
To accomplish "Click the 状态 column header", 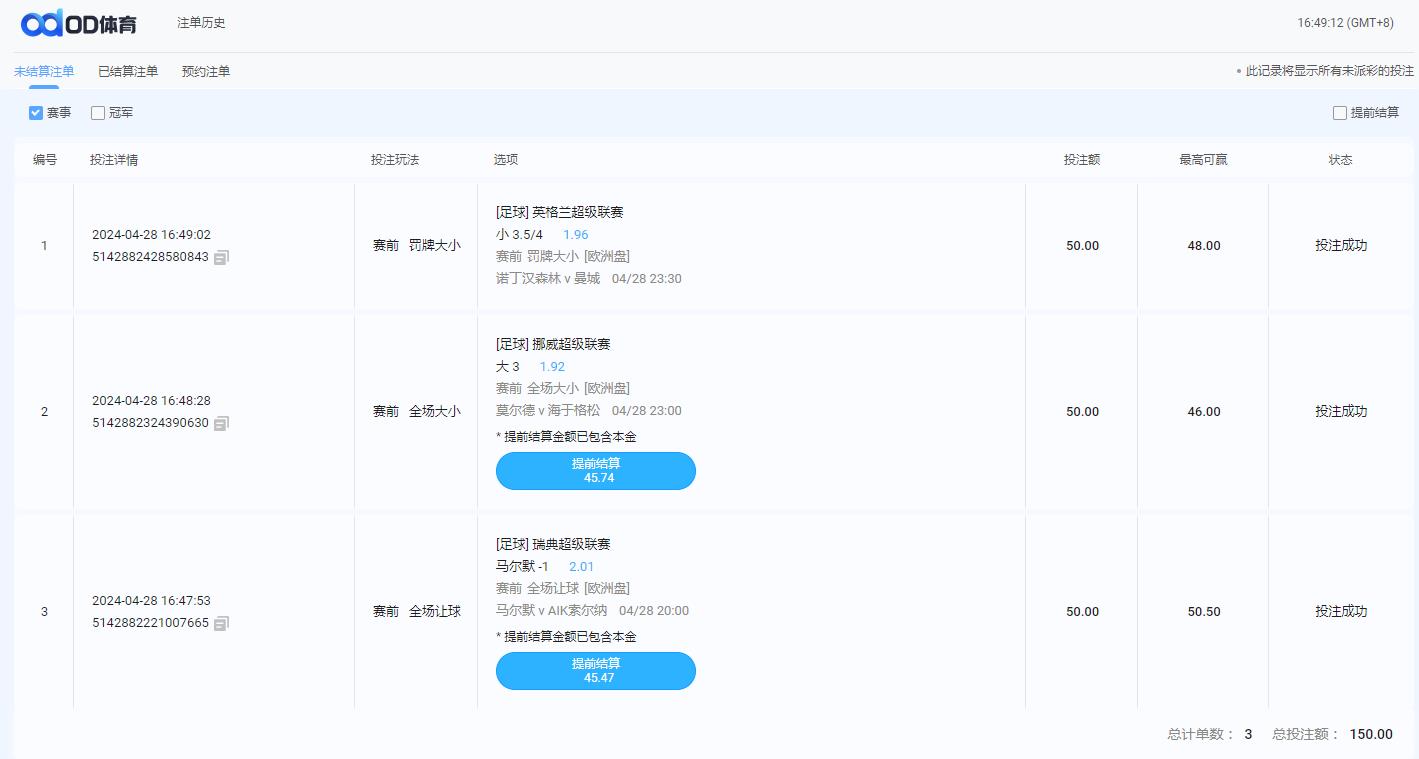I will tap(1340, 160).
